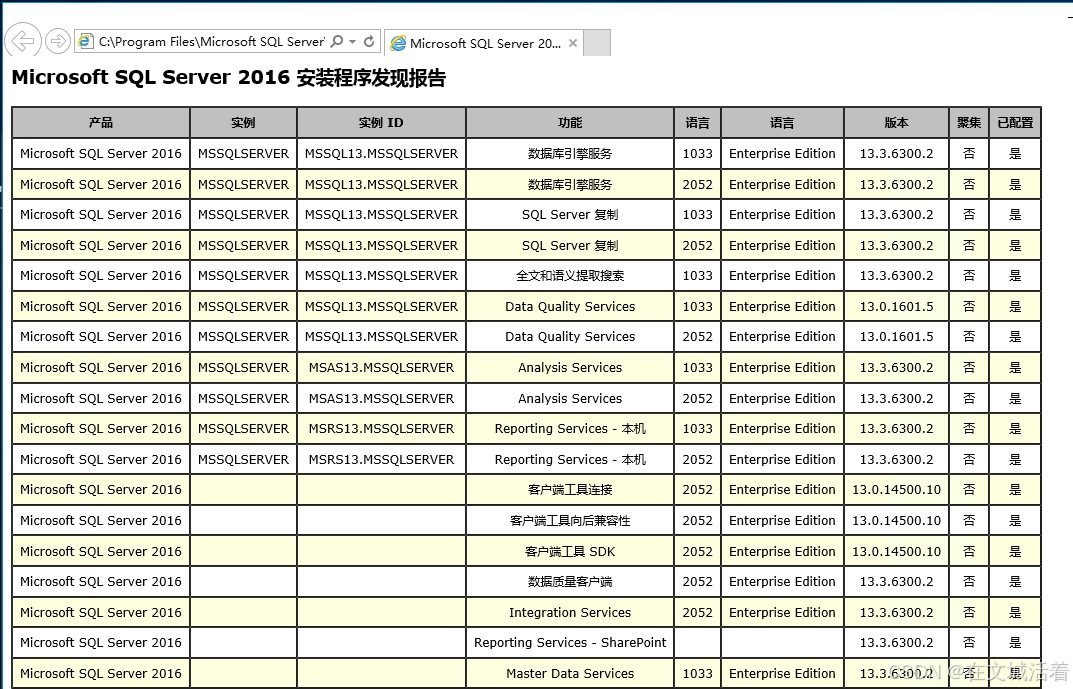Select the 客户端工具向后兼容性 feature cell
The width and height of the screenshot is (1073, 689).
point(570,521)
